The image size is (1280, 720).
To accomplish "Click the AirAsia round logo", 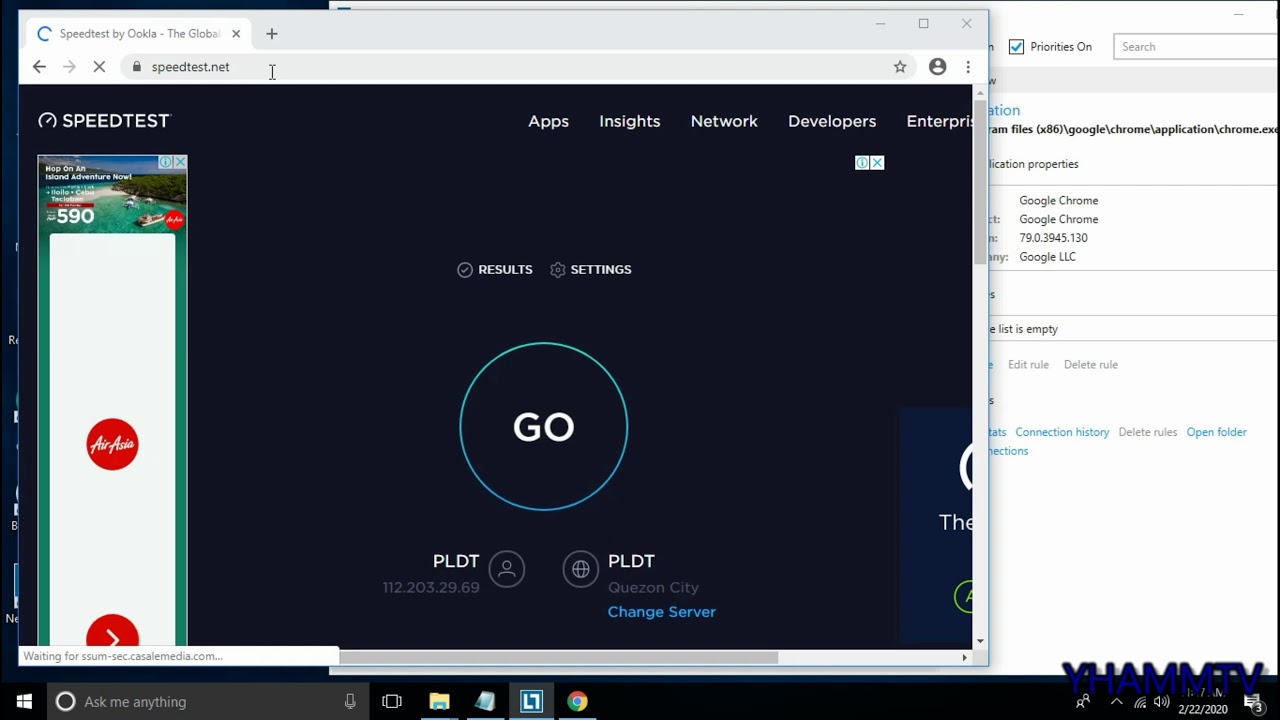I will tap(112, 445).
